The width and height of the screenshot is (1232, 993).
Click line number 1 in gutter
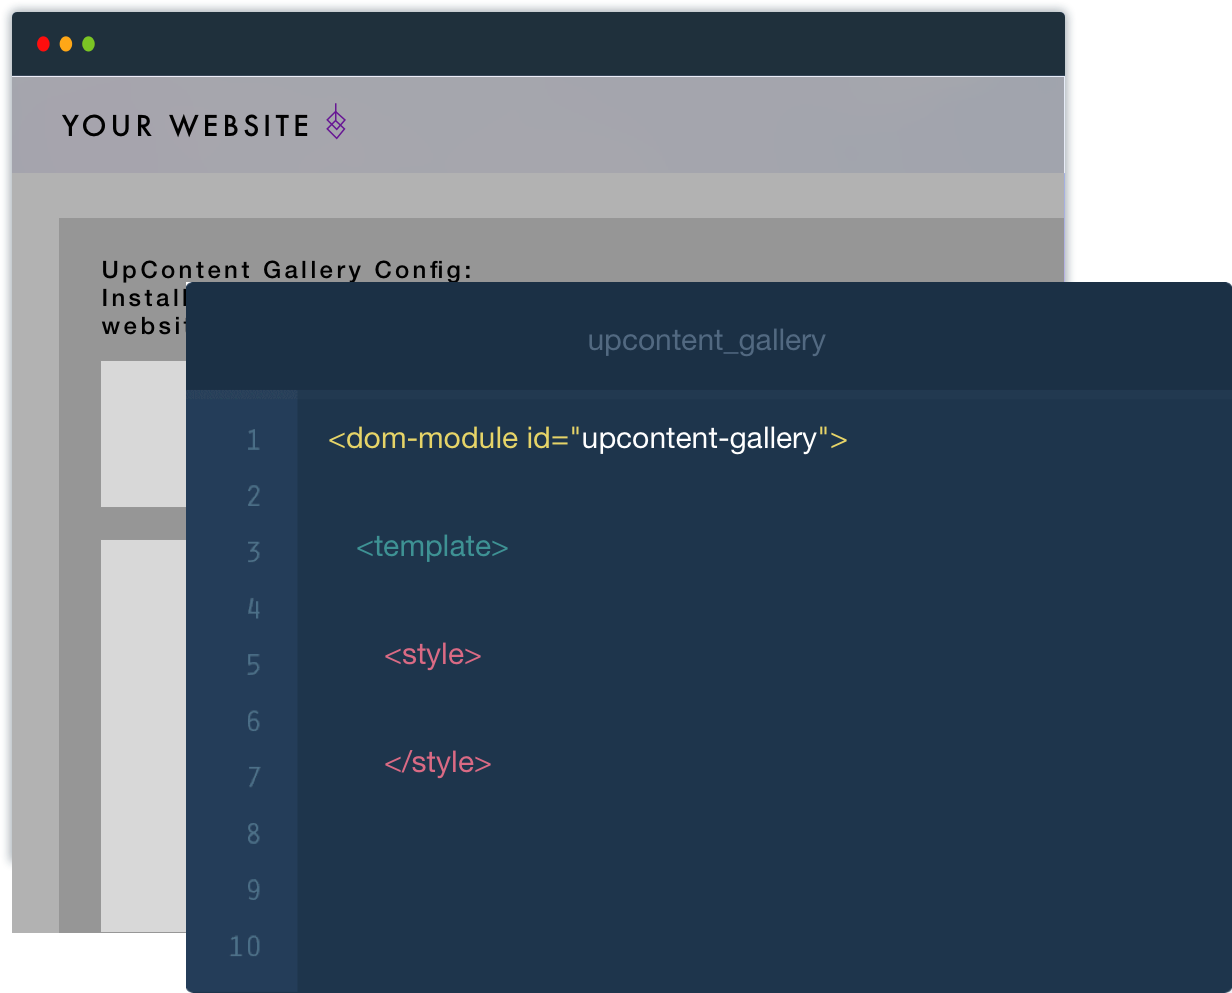point(253,440)
